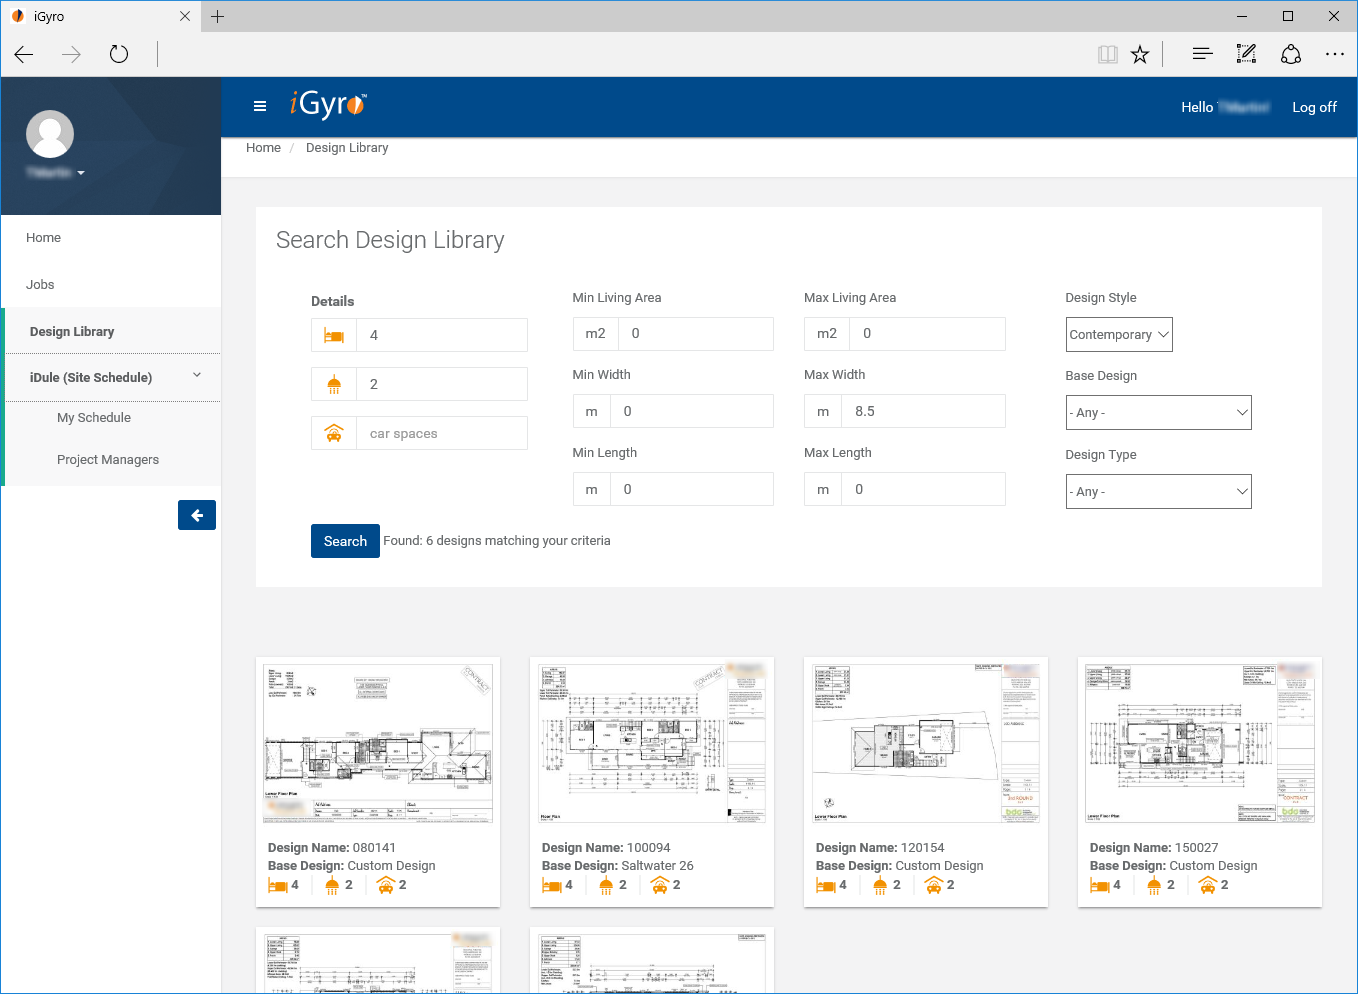Image resolution: width=1358 pixels, height=994 pixels.
Task: Open the browser reading view icon
Action: (1108, 54)
